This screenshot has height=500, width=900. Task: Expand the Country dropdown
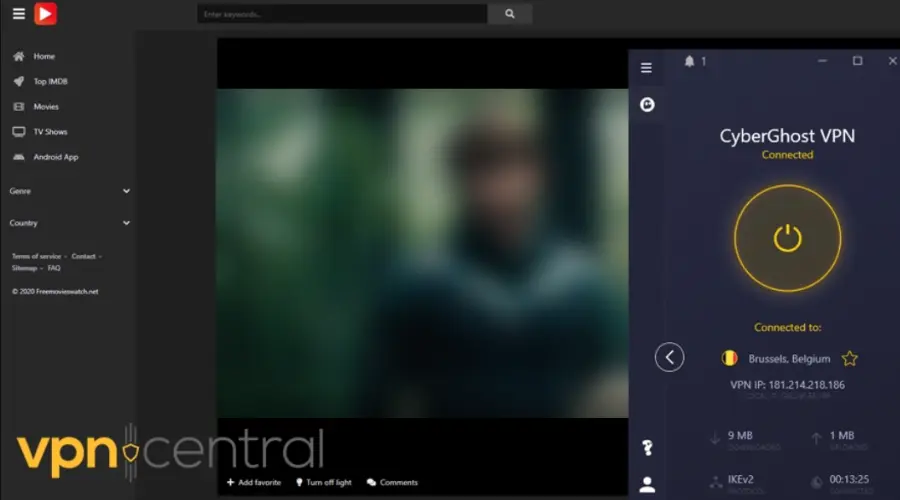(69, 223)
